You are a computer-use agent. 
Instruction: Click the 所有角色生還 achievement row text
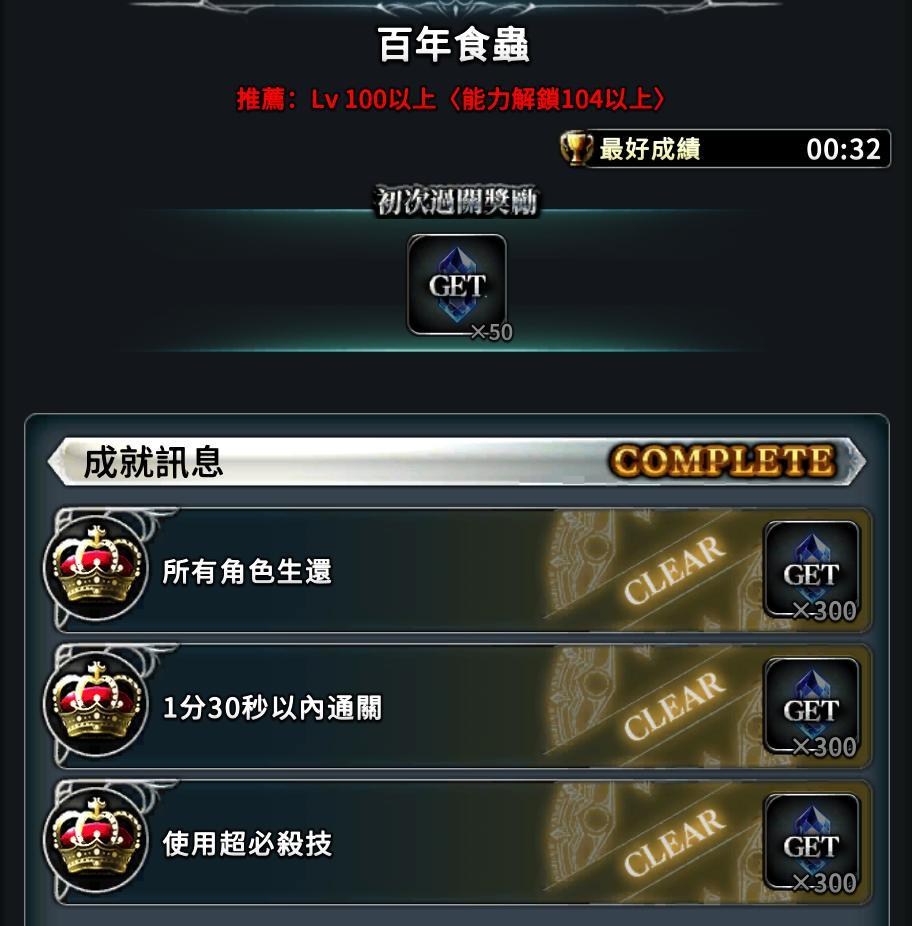[247, 571]
